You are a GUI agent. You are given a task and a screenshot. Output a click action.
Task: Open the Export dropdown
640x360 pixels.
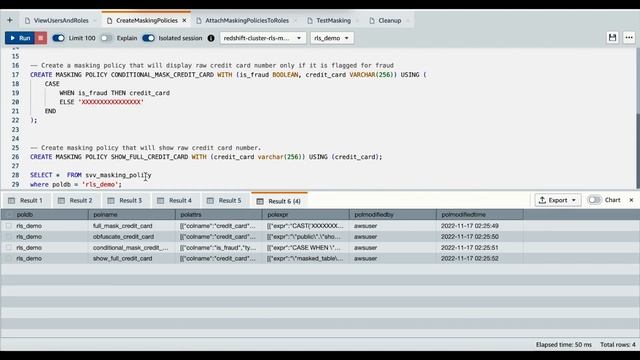[558, 200]
